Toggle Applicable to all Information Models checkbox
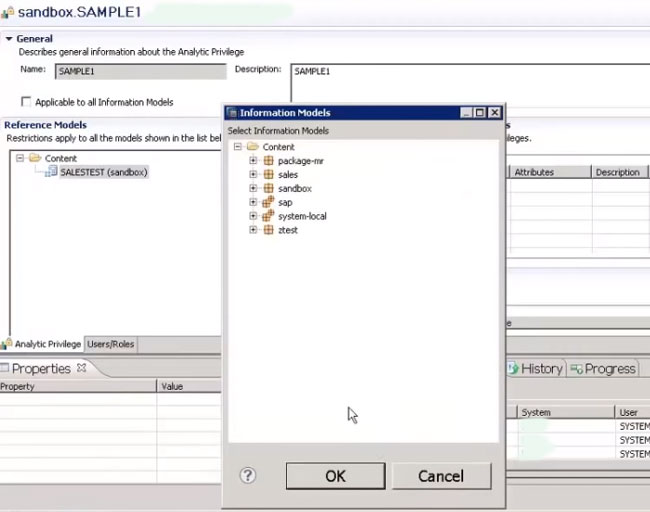This screenshot has height=512, width=650. 26,102
